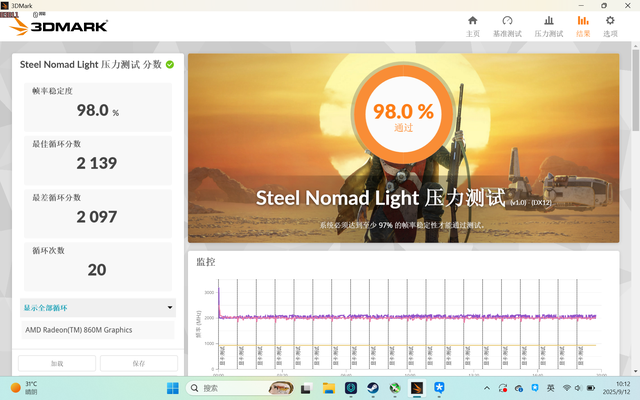
Task: Click the AMD Radeon(TM) 860M Graphics entry
Action: 98,330
